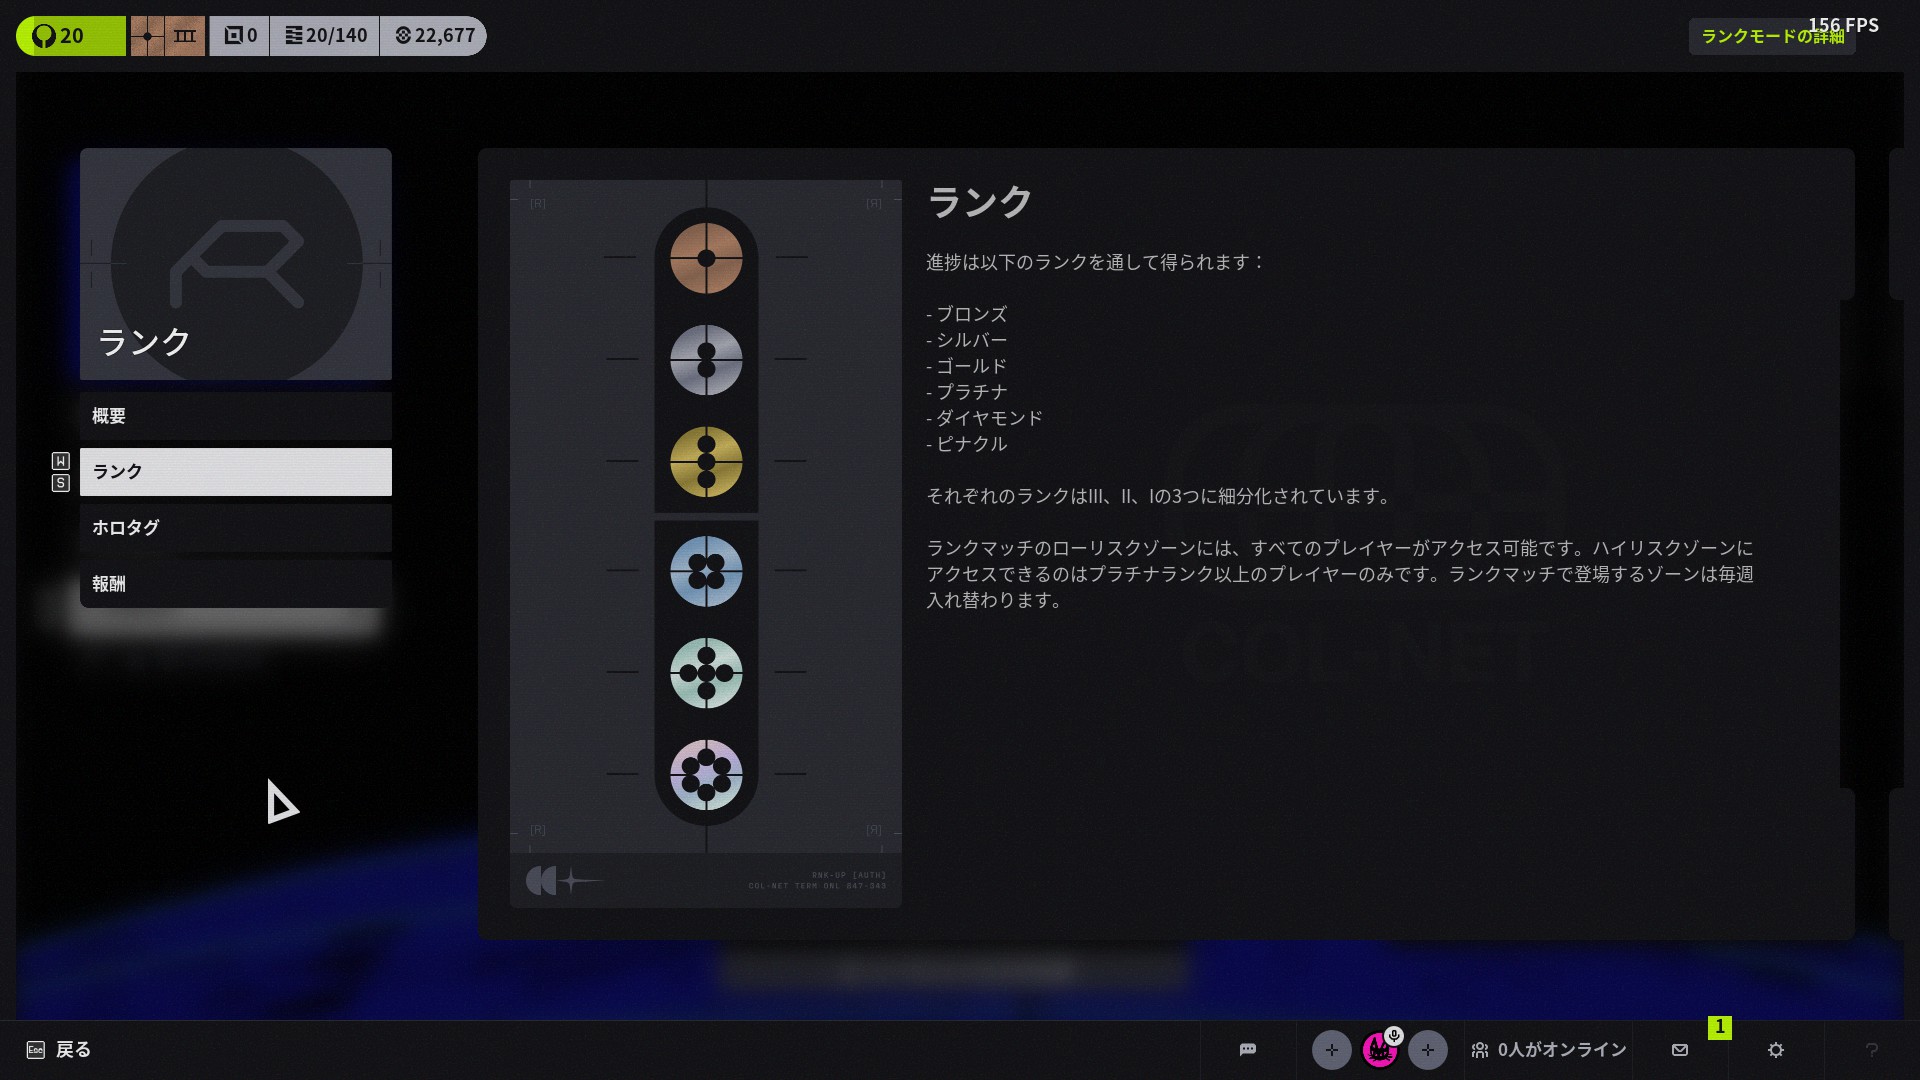
Task: Open the settings gear icon
Action: tap(1776, 1050)
